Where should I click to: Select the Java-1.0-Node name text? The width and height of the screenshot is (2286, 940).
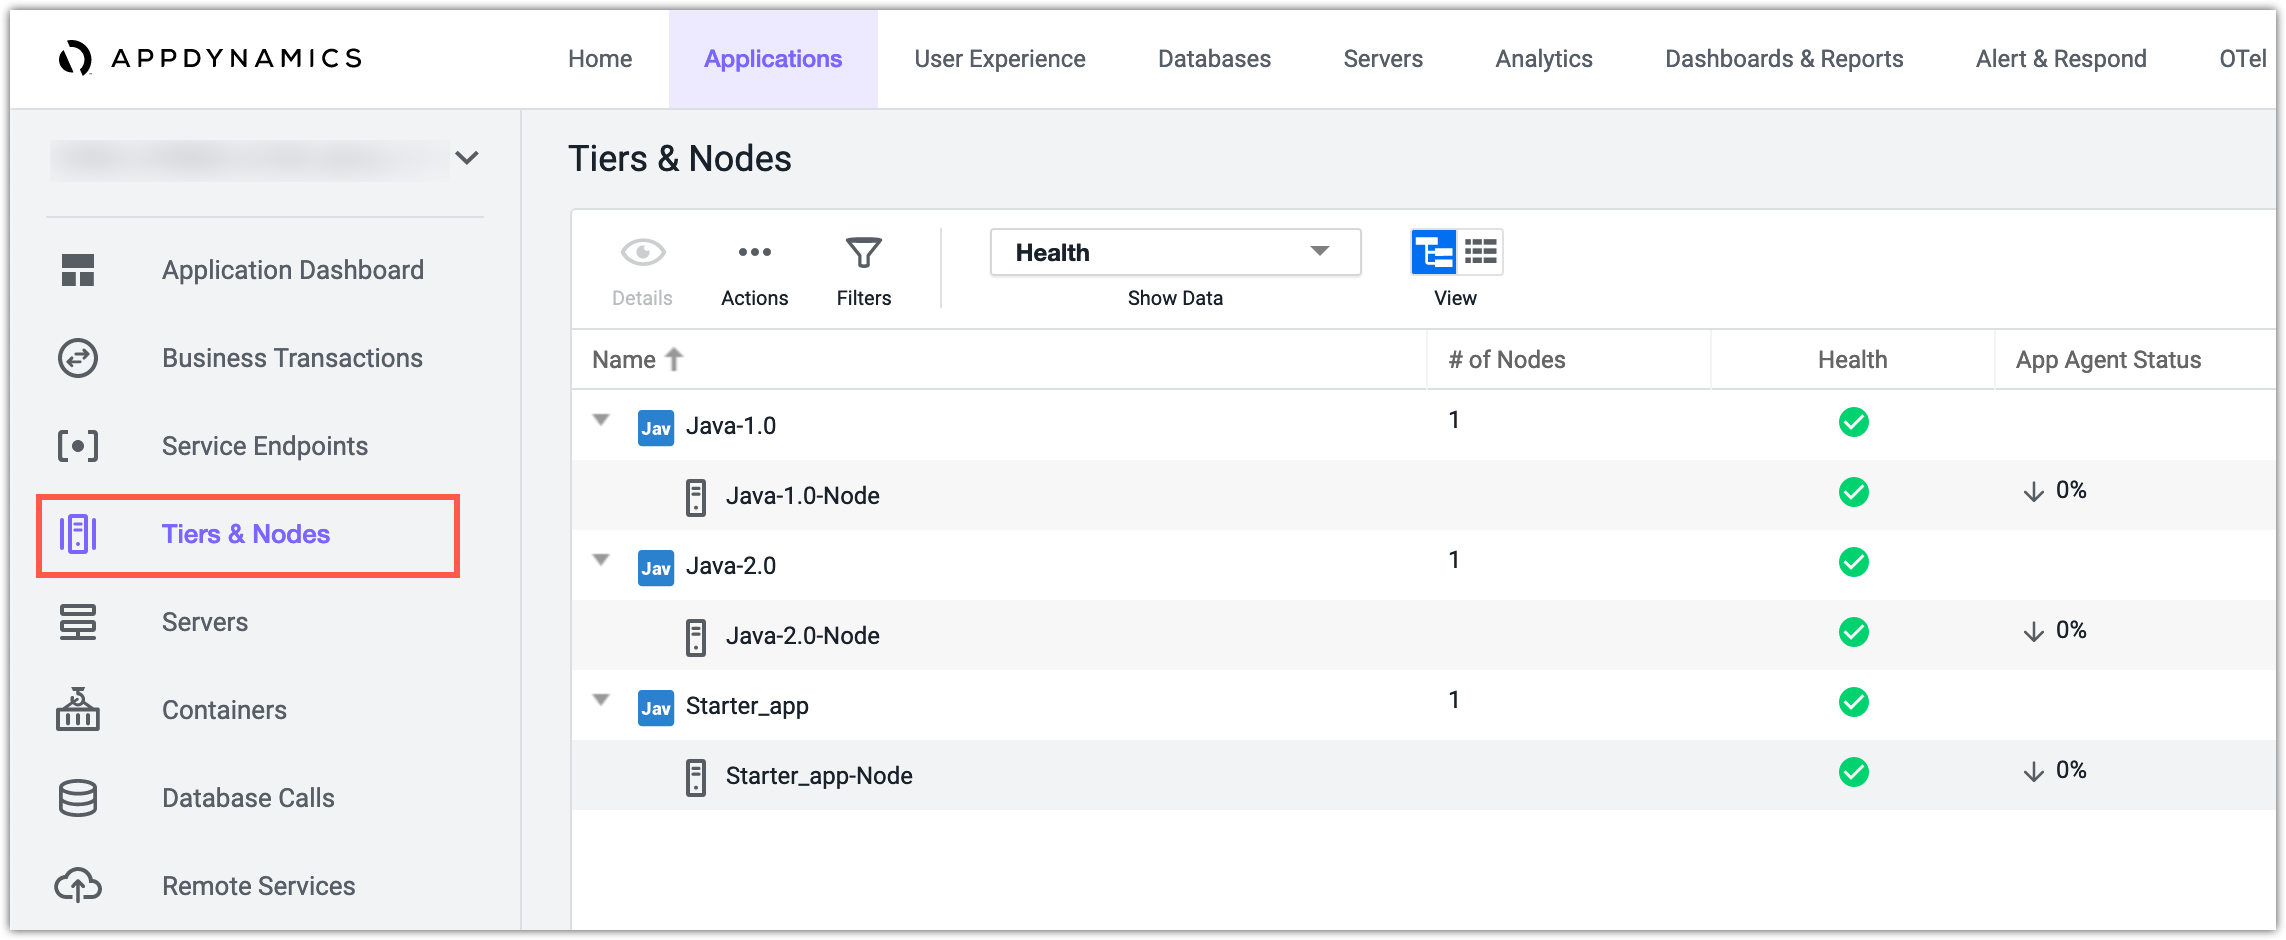tap(803, 496)
